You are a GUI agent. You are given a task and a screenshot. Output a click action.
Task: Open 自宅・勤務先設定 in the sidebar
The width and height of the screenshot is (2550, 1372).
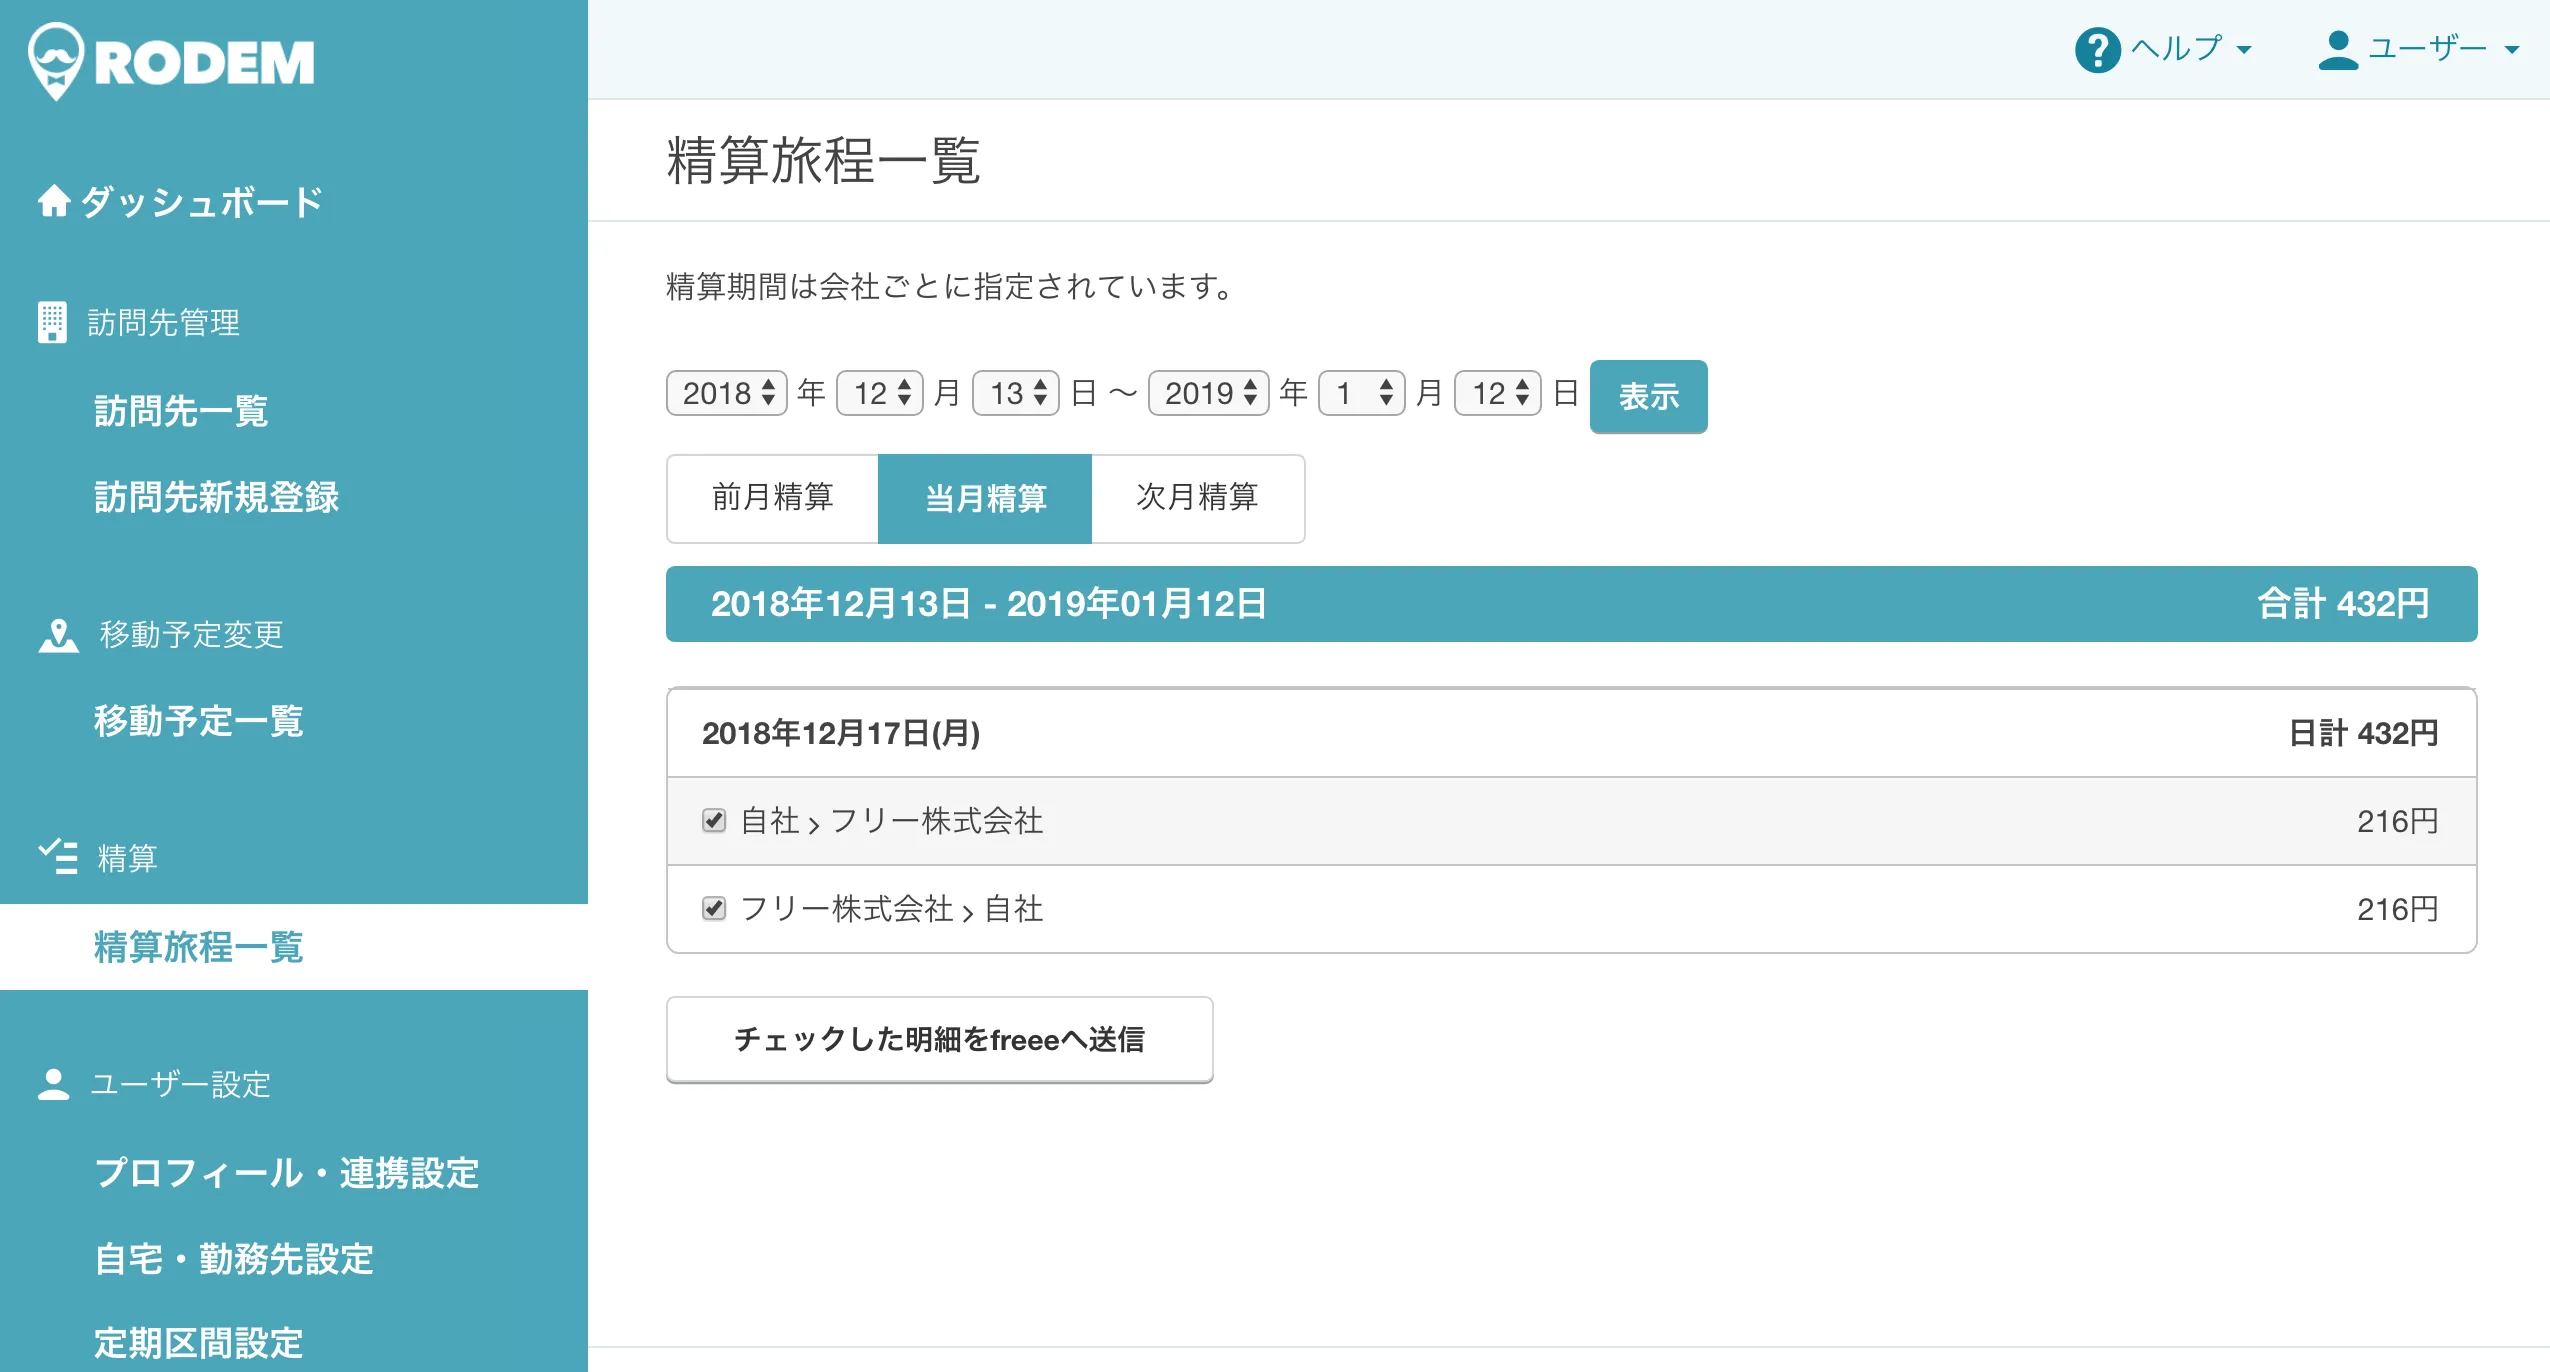coord(234,1258)
